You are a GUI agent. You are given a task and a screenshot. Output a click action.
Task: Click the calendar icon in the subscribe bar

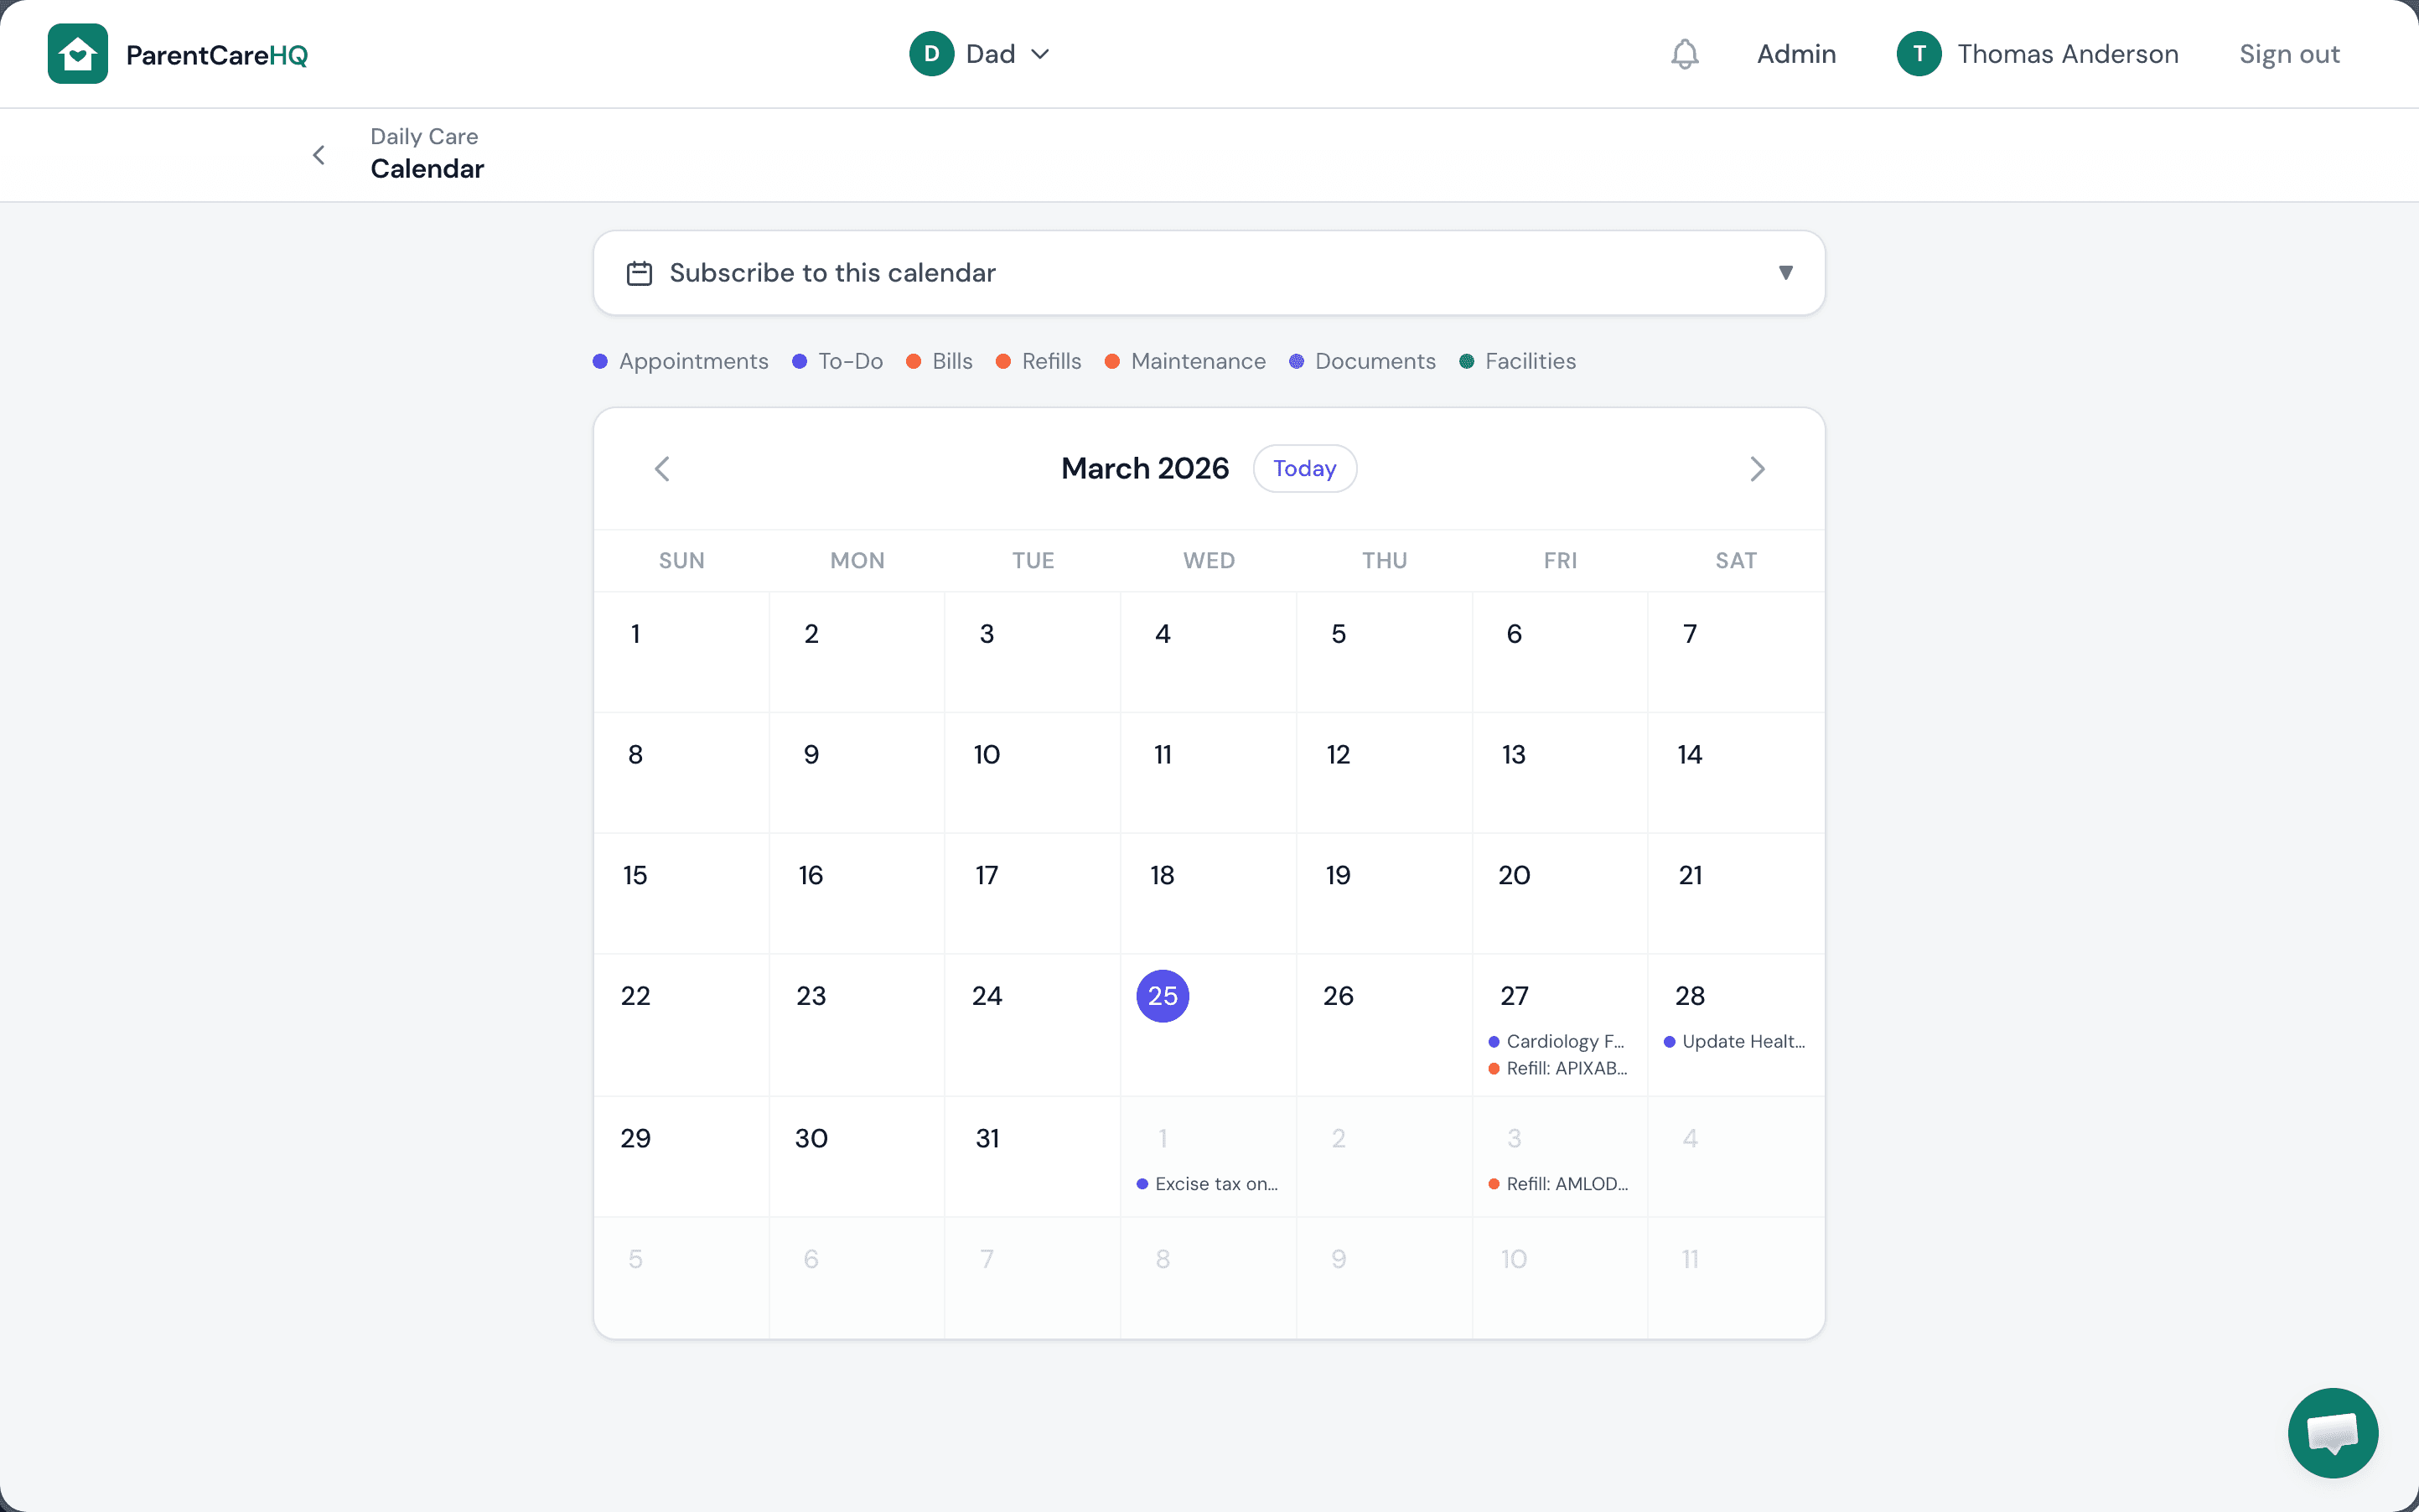click(639, 272)
